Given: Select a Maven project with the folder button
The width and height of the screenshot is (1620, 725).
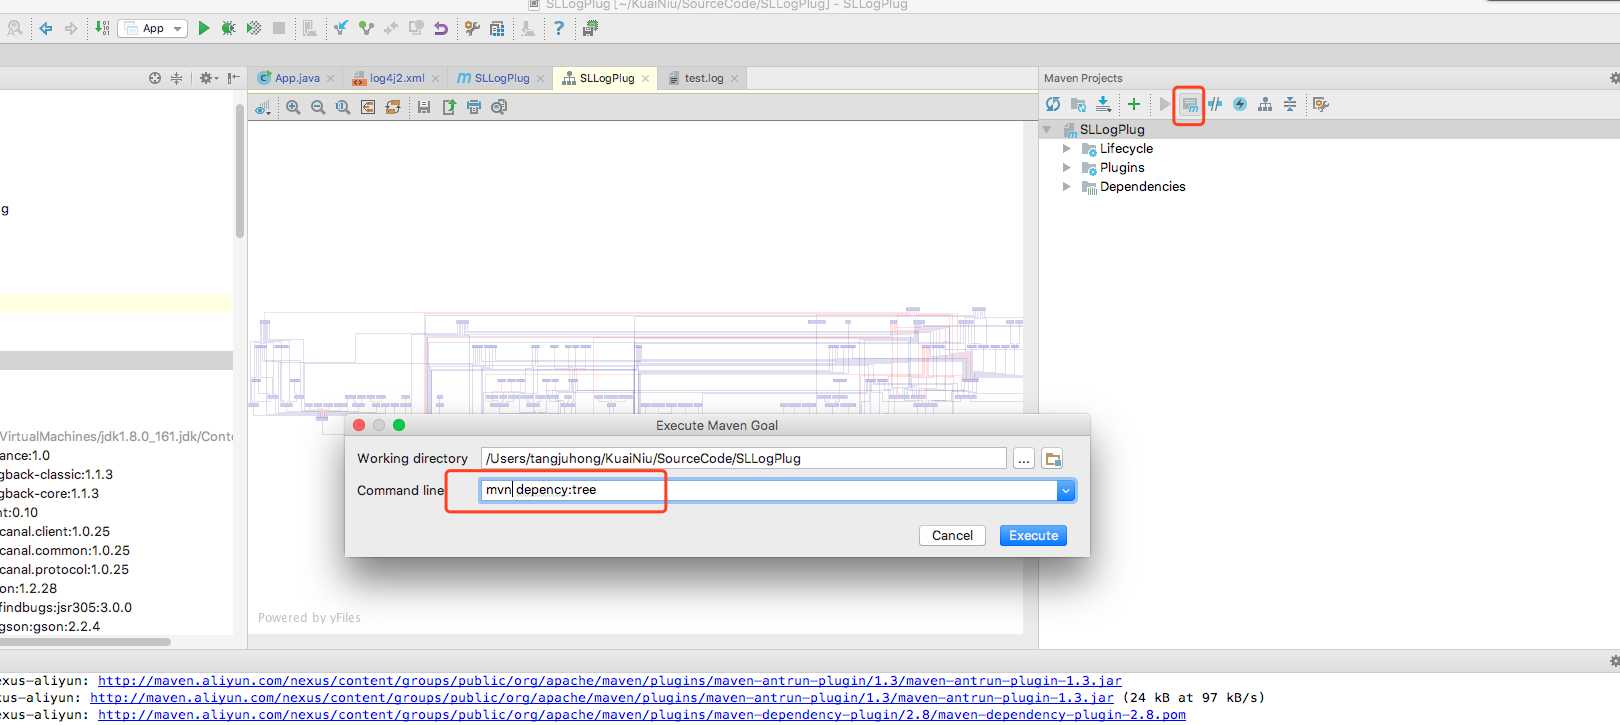Looking at the screenshot, I should tap(1052, 459).
